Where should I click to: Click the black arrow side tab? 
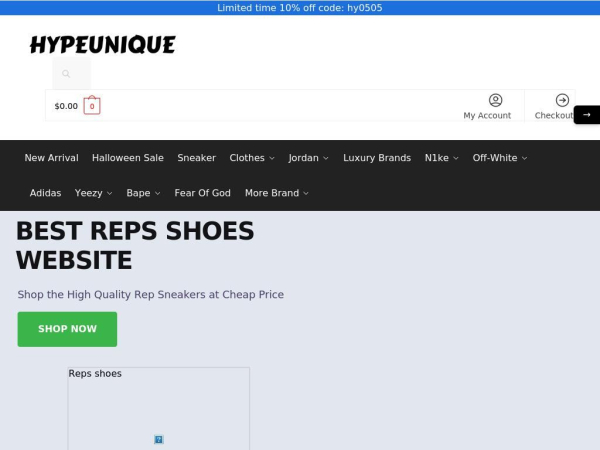point(587,114)
